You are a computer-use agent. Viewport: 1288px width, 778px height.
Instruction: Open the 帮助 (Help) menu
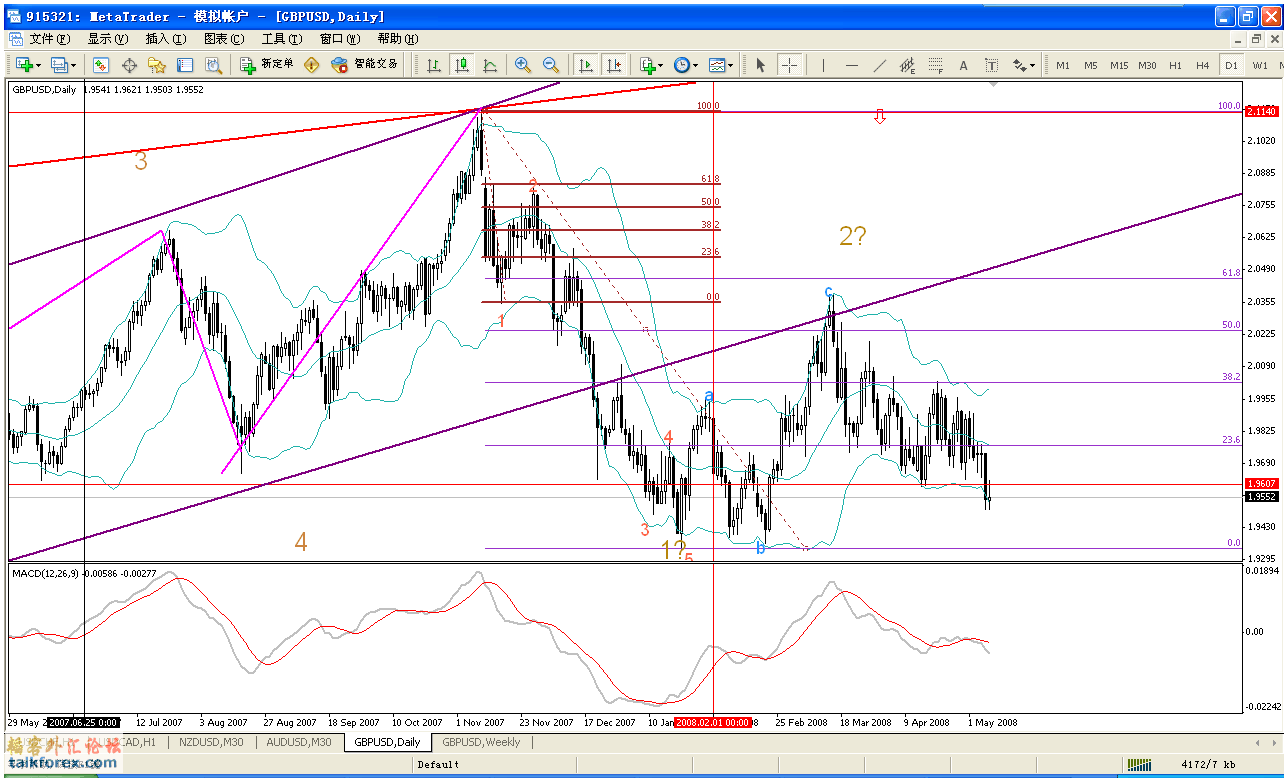[398, 39]
